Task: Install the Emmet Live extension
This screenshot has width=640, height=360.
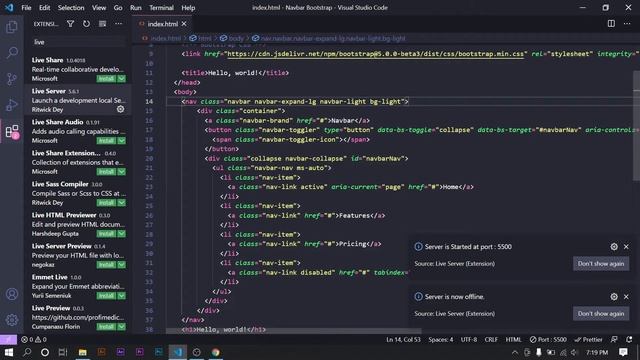Action: [107, 296]
